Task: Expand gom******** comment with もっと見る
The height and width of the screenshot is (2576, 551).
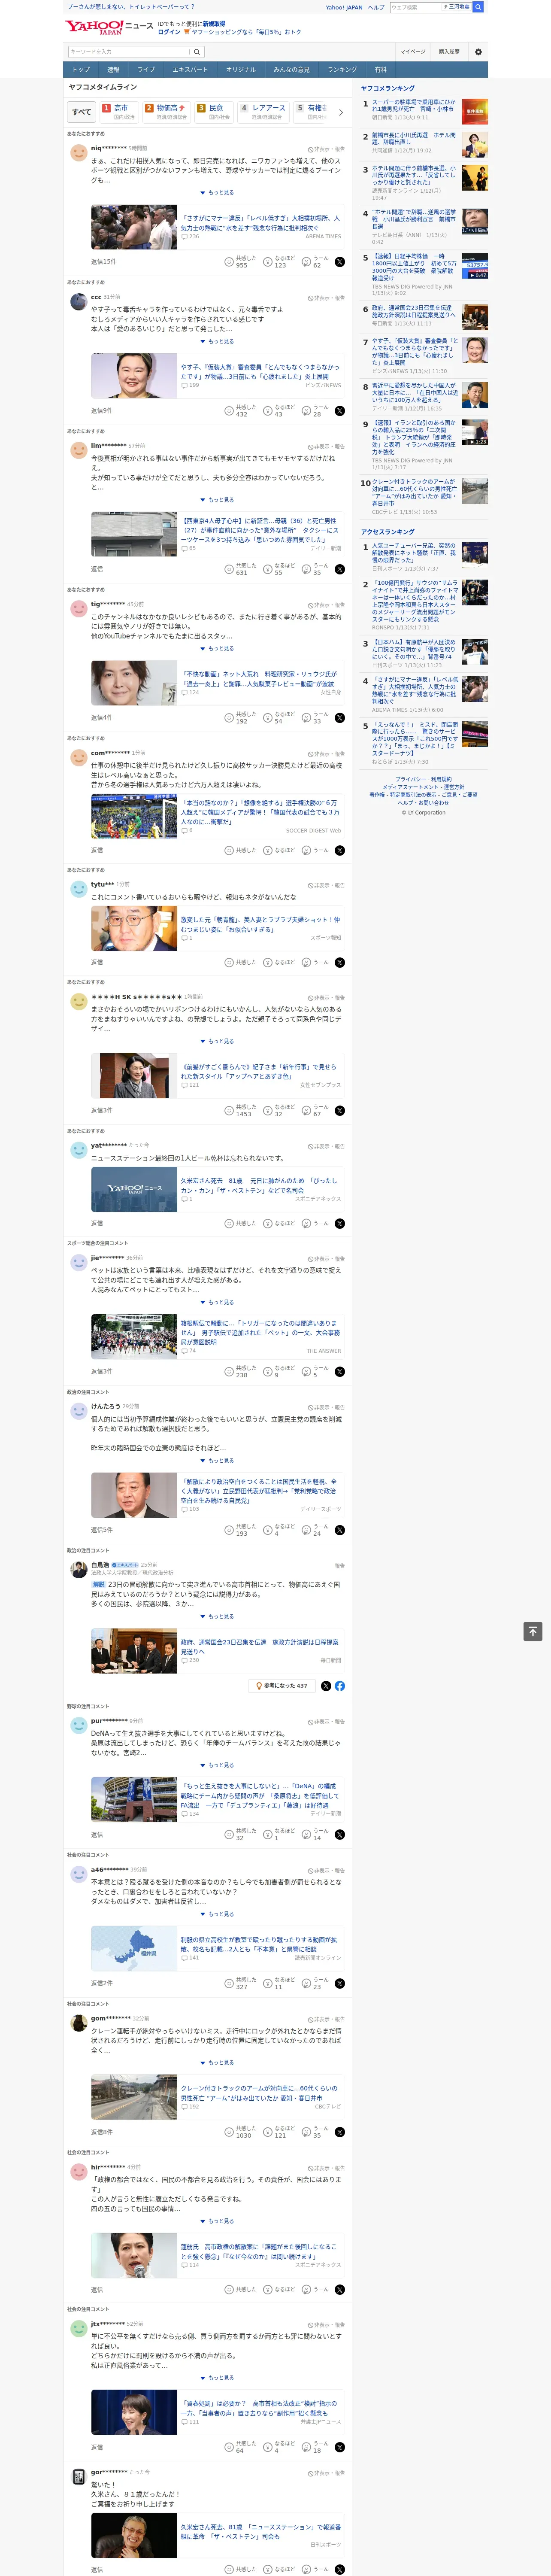Action: 217,2063
